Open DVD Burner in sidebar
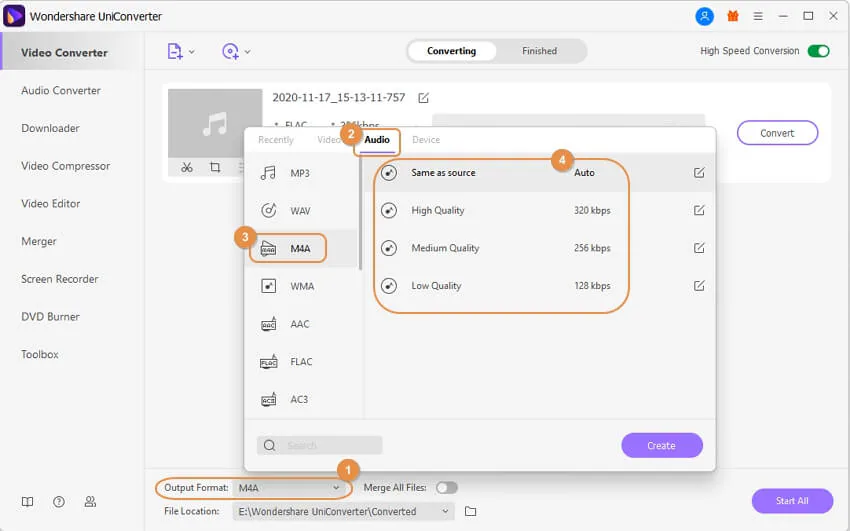Viewport: 850px width, 531px height. point(50,316)
